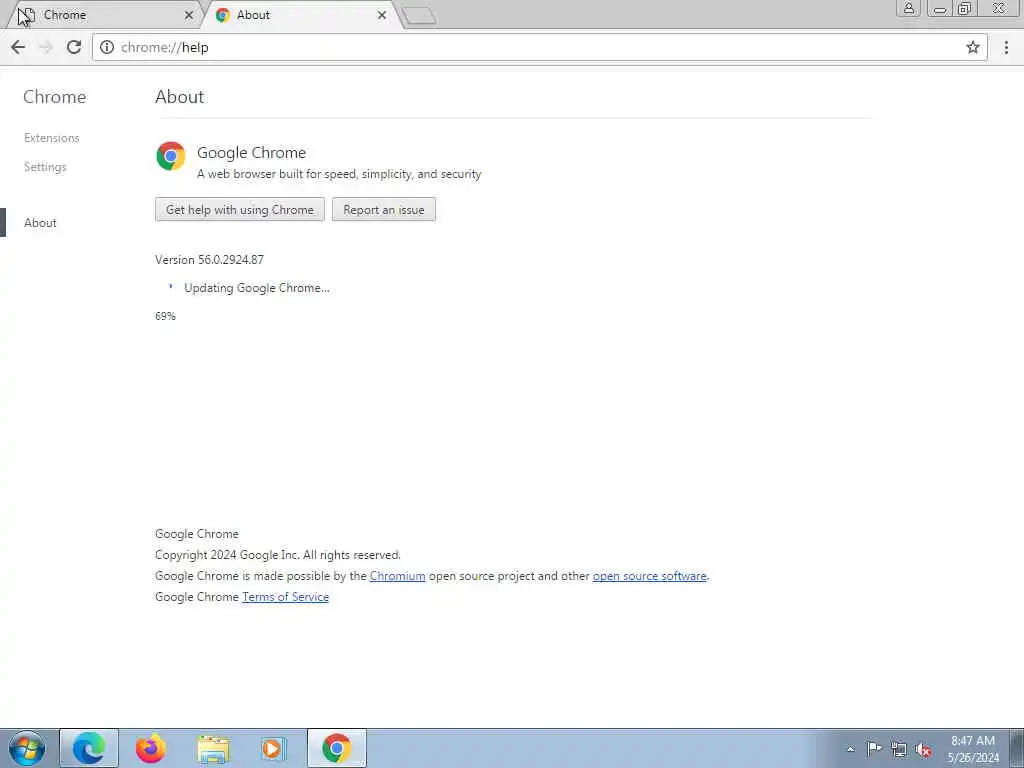Open Chrome's three-dot menu
The height and width of the screenshot is (768, 1024).
click(x=1006, y=47)
